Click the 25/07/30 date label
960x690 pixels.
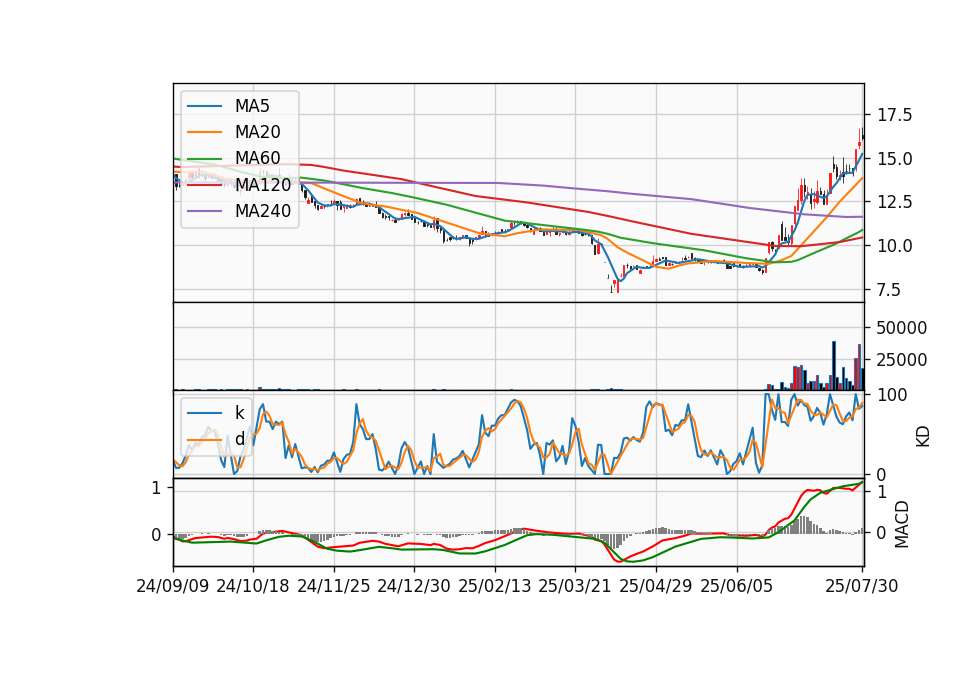point(862,586)
